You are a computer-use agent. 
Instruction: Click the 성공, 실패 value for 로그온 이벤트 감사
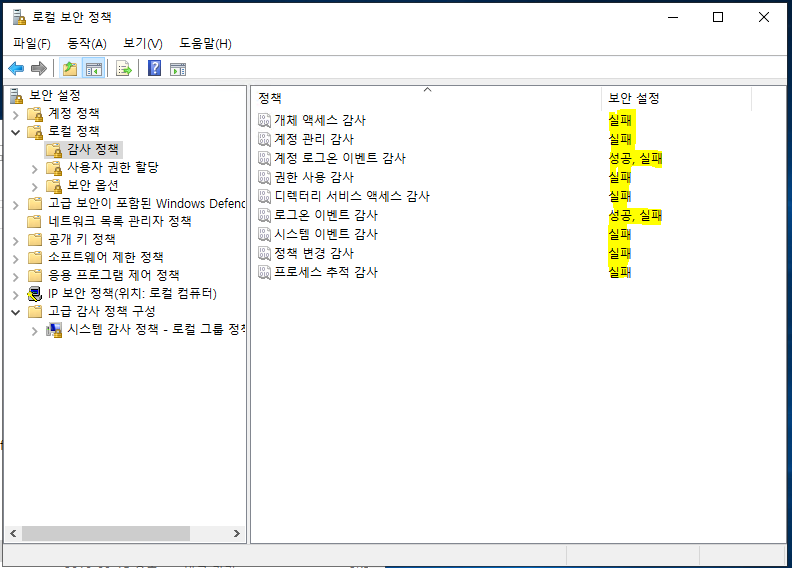coord(635,216)
